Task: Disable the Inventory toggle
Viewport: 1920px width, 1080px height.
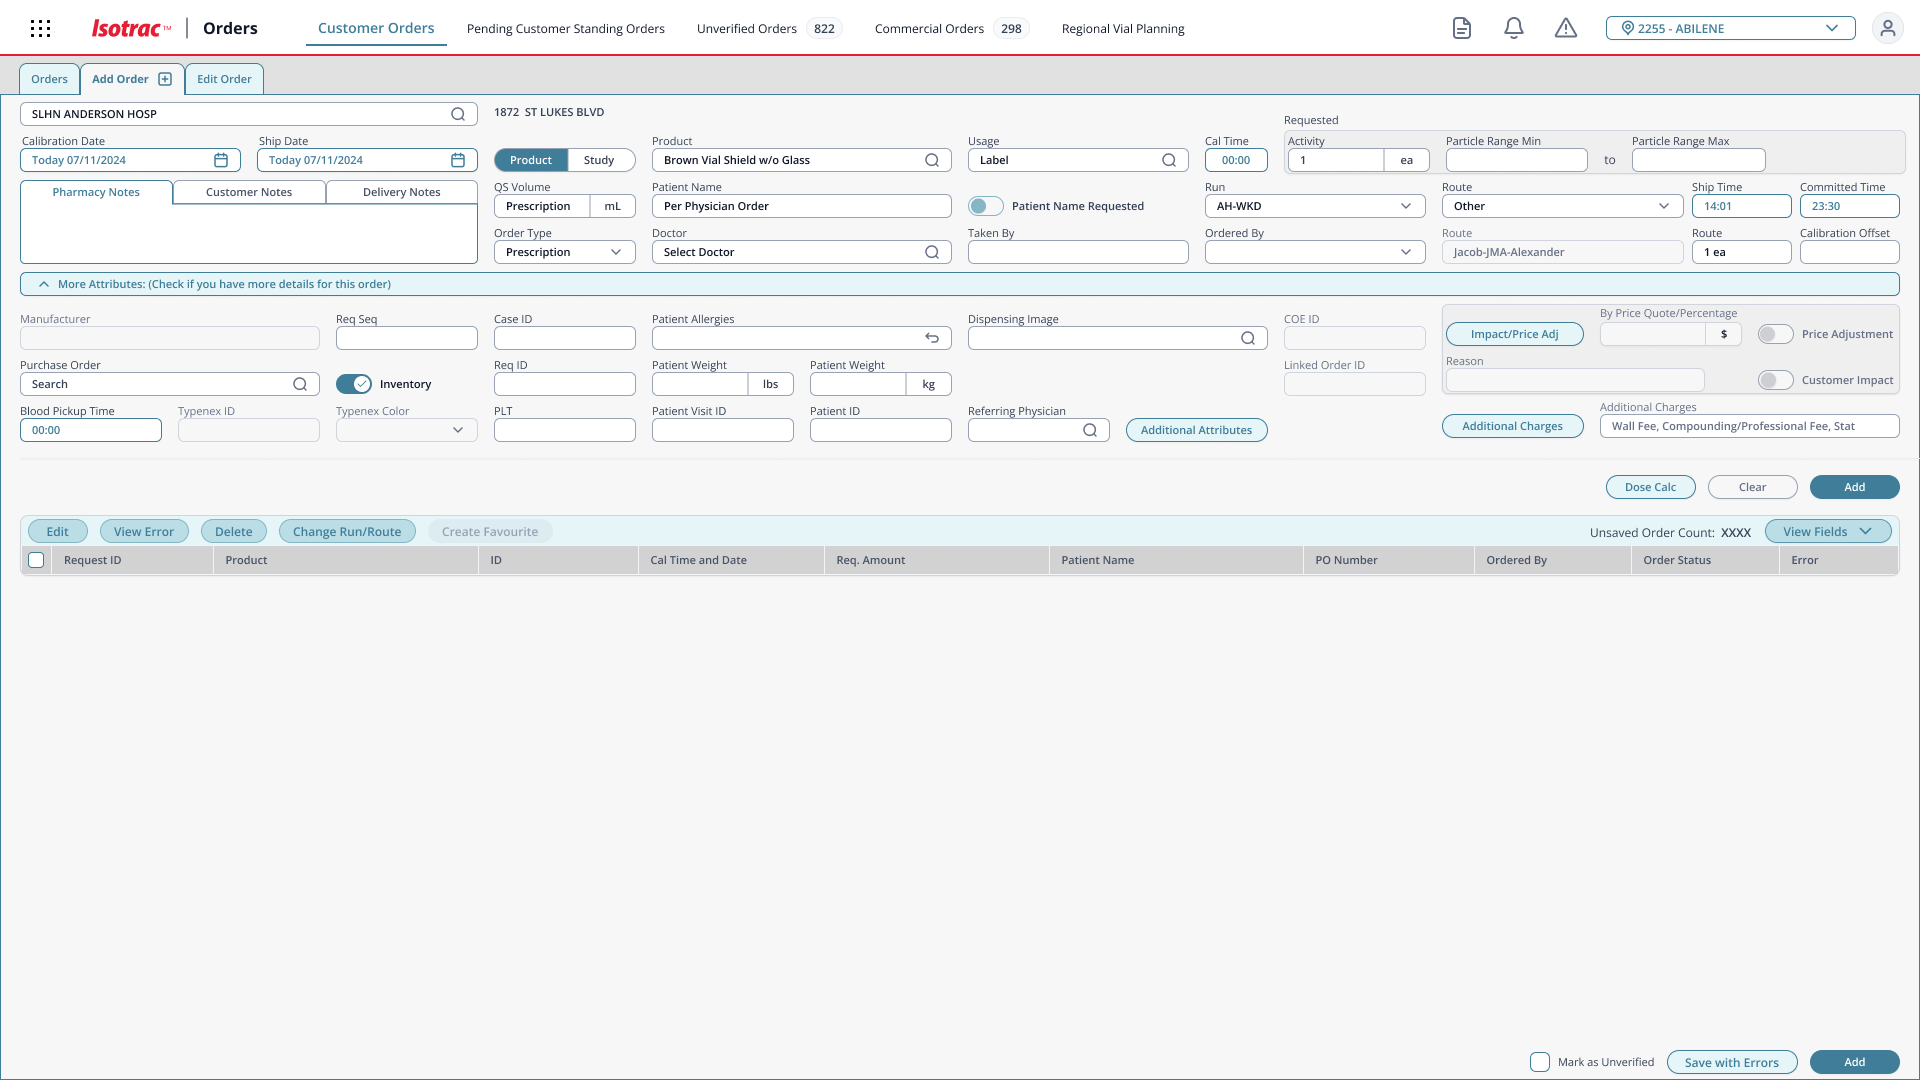Action: pyautogui.click(x=354, y=384)
